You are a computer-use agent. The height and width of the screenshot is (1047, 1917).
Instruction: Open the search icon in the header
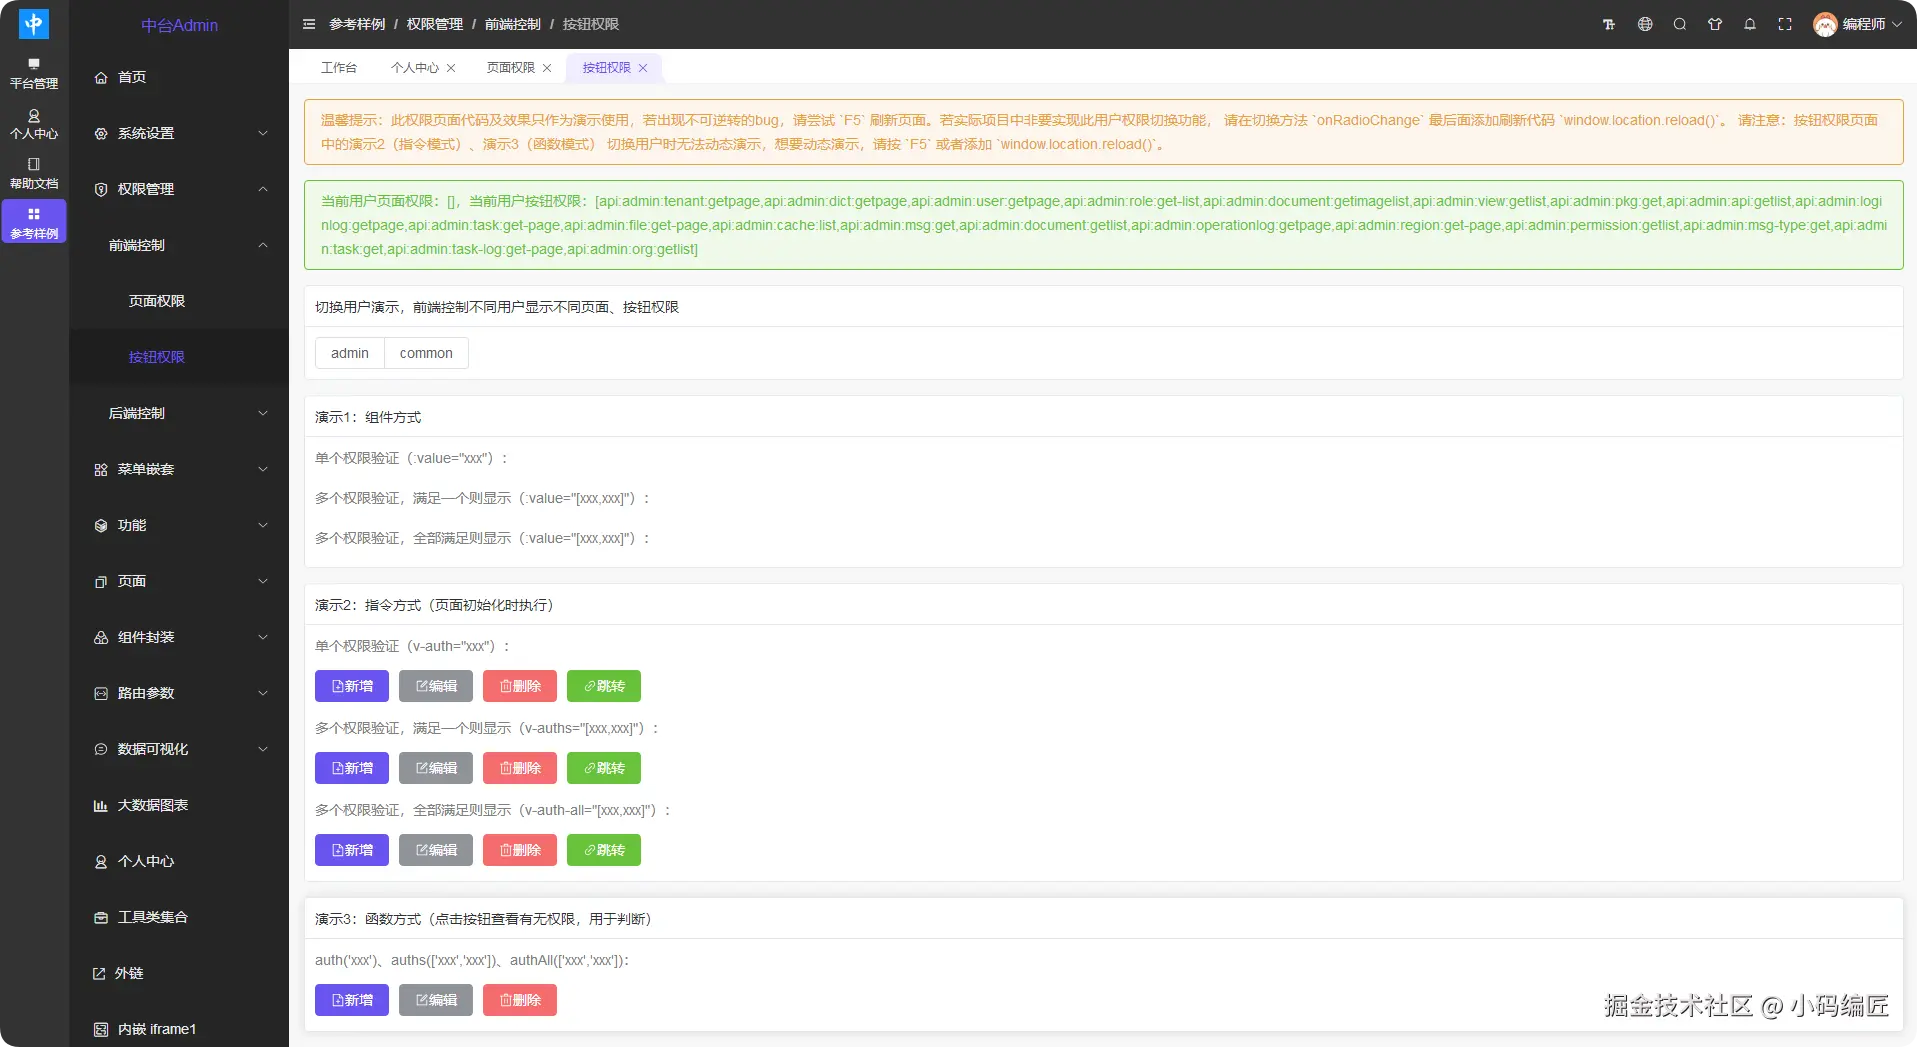coord(1680,24)
